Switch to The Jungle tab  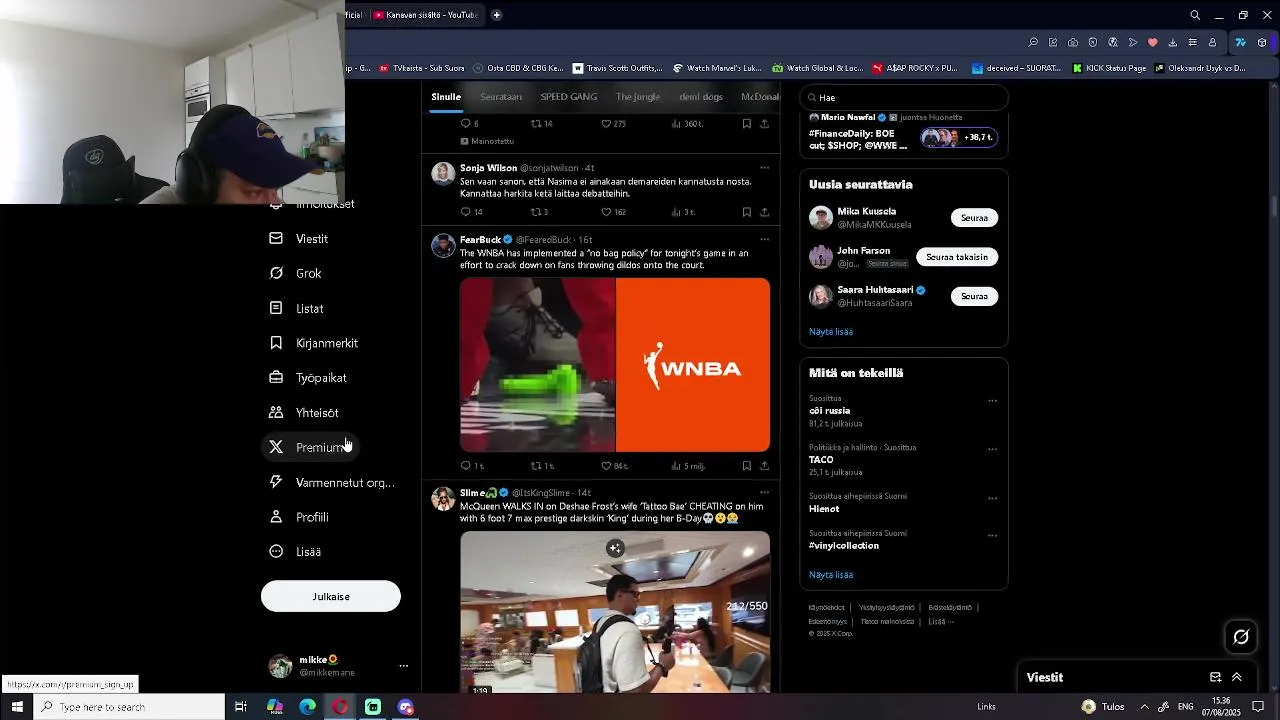click(x=638, y=97)
